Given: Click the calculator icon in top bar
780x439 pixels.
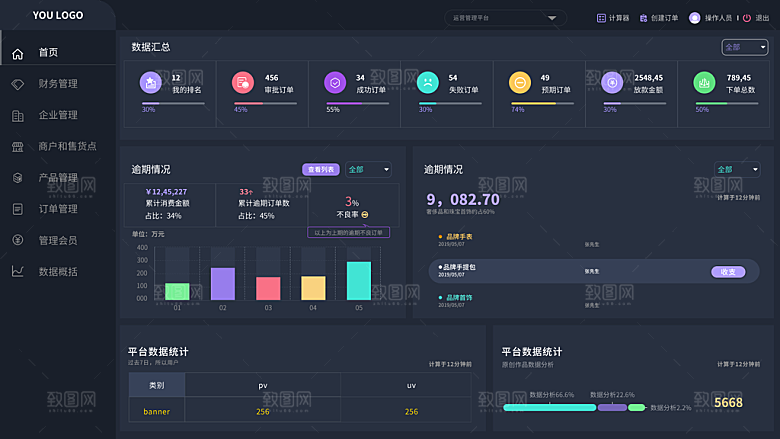Looking at the screenshot, I should (601, 18).
